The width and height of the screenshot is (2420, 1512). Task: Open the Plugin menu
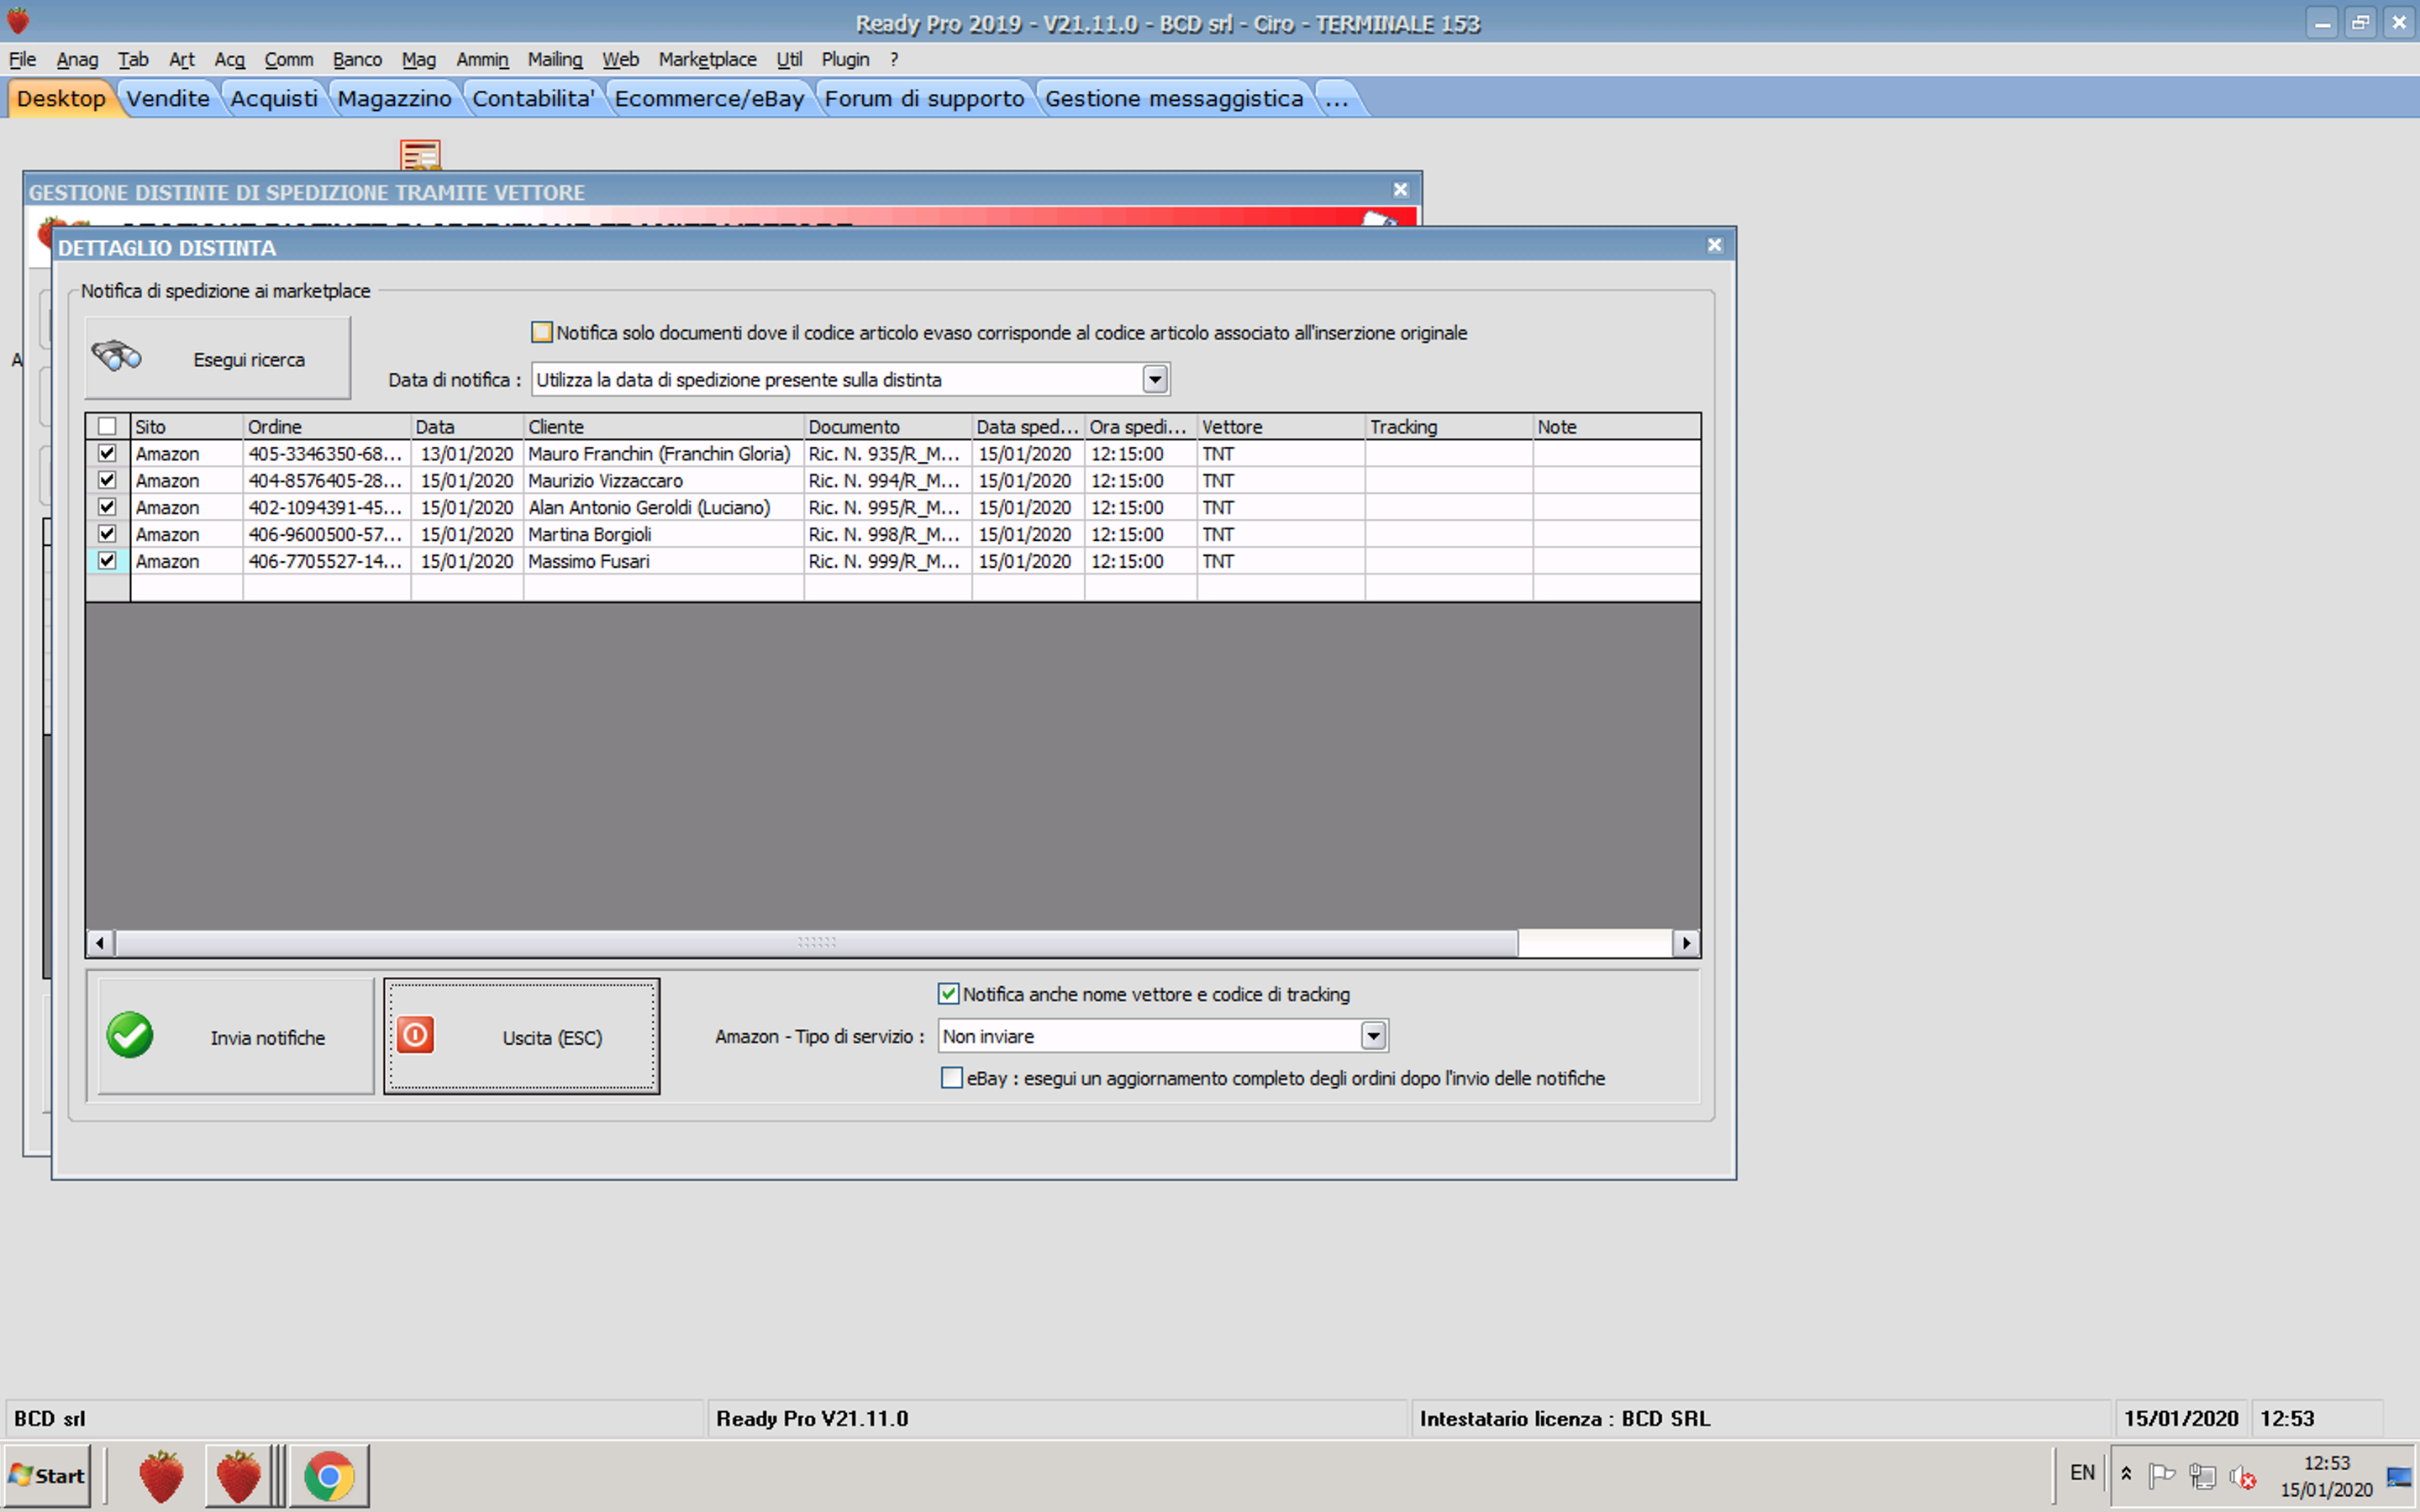point(845,60)
